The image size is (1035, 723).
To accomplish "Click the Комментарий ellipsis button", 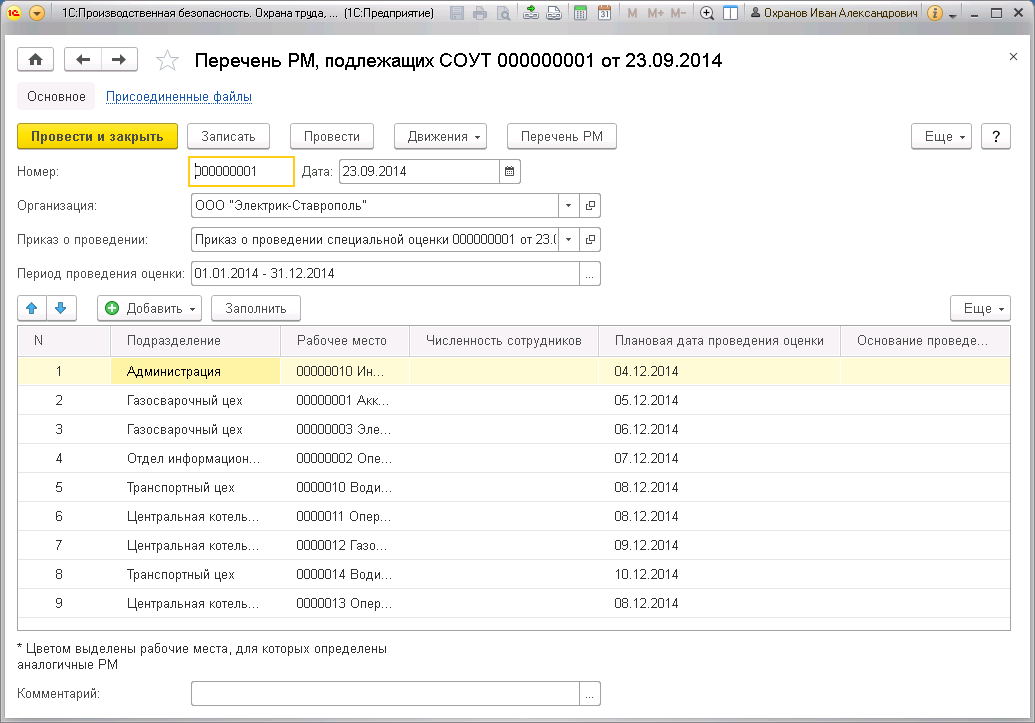I will click(590, 694).
